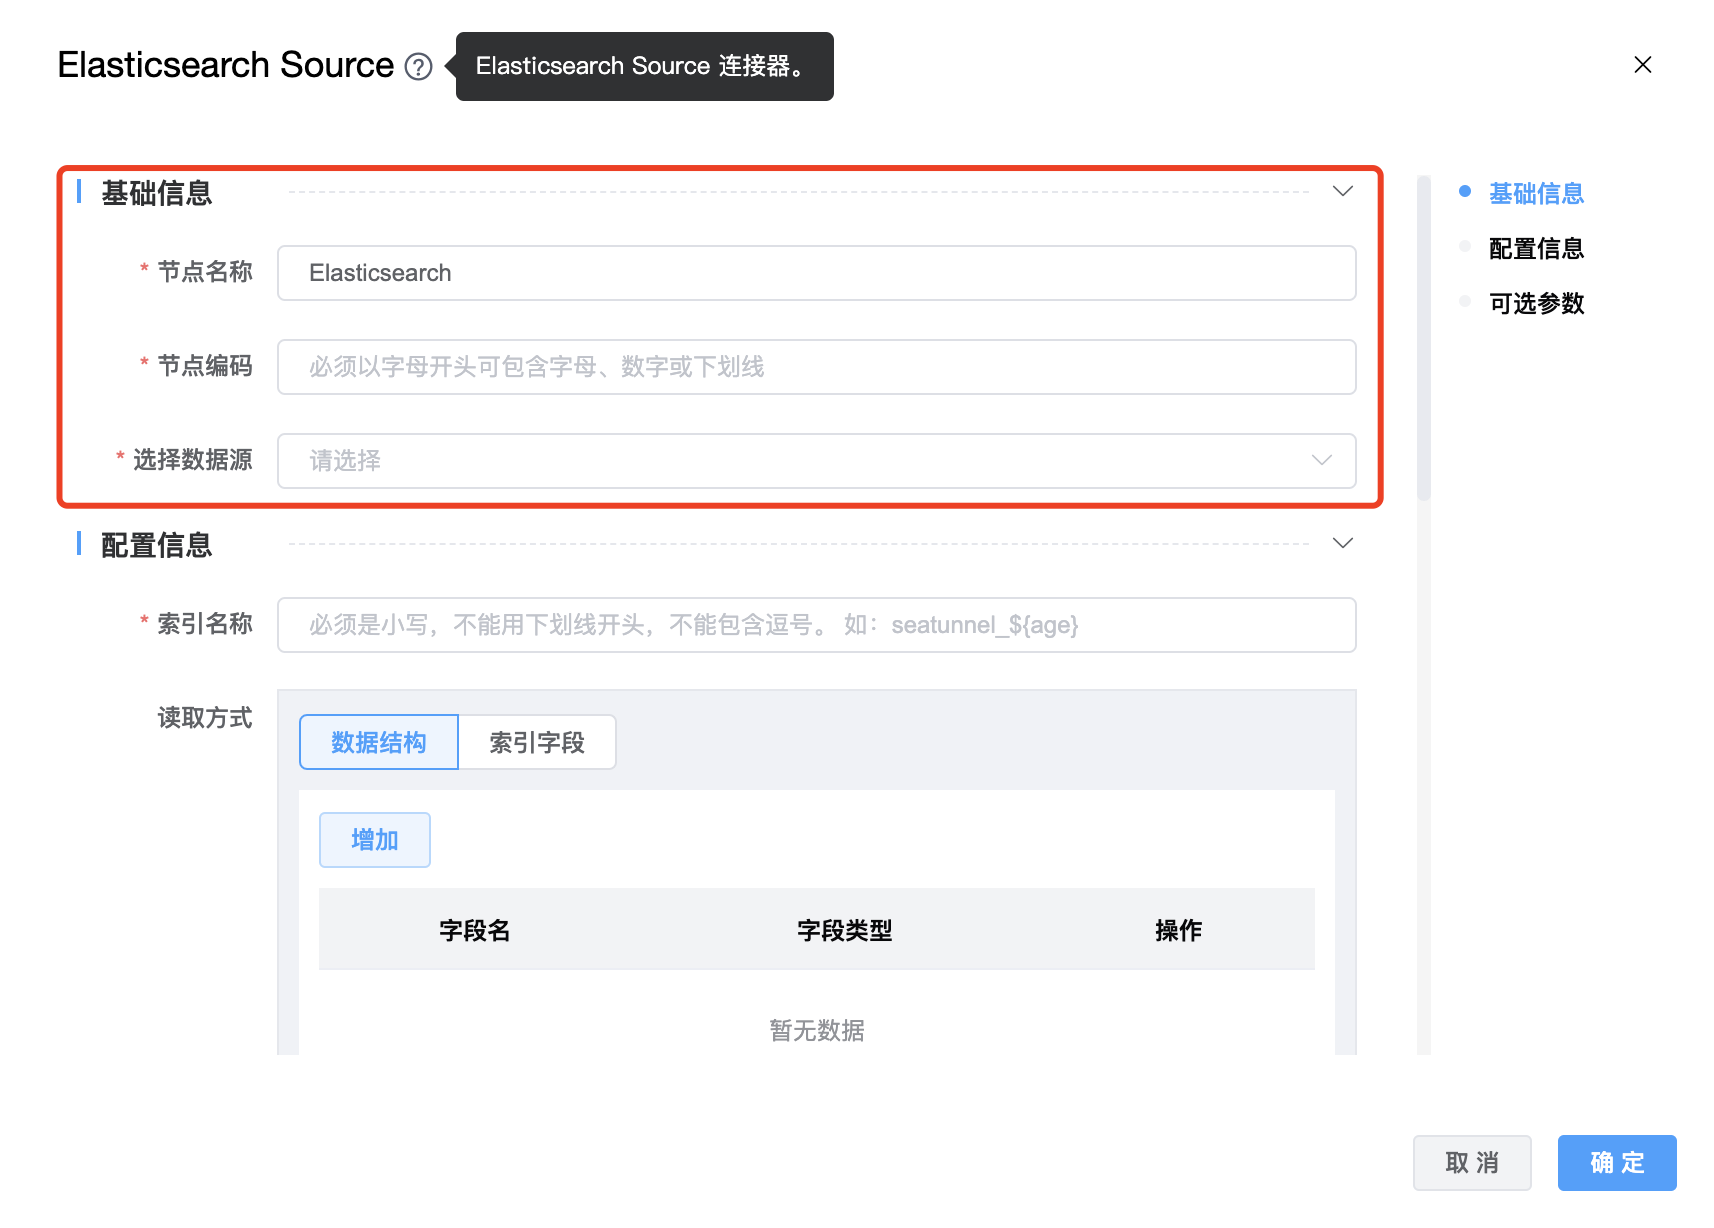Click the vertical scrollbar of the form
Viewport: 1714px width, 1228px height.
pos(1424,340)
